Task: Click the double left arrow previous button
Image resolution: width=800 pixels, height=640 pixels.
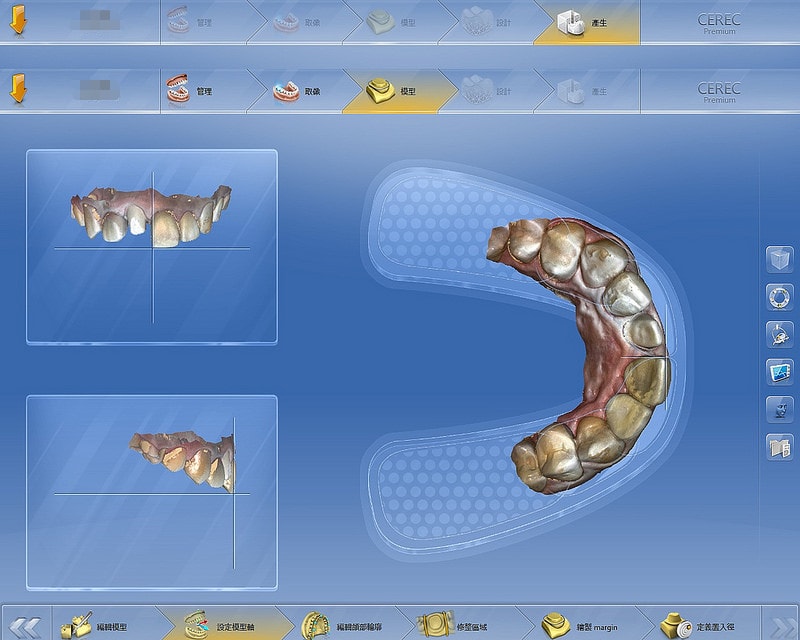Action: click(24, 626)
